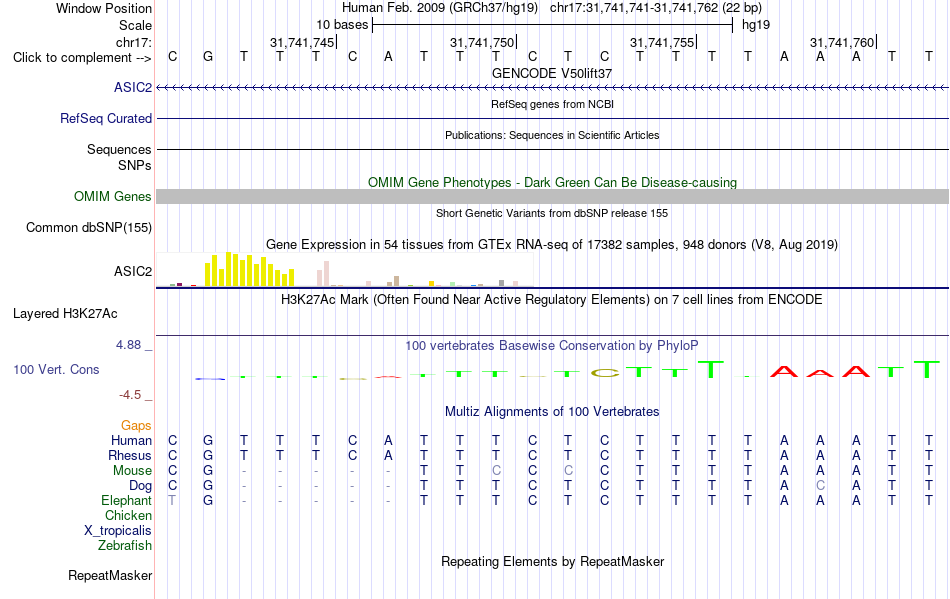Click the GTEx Gene Expression track title

pos(552,245)
